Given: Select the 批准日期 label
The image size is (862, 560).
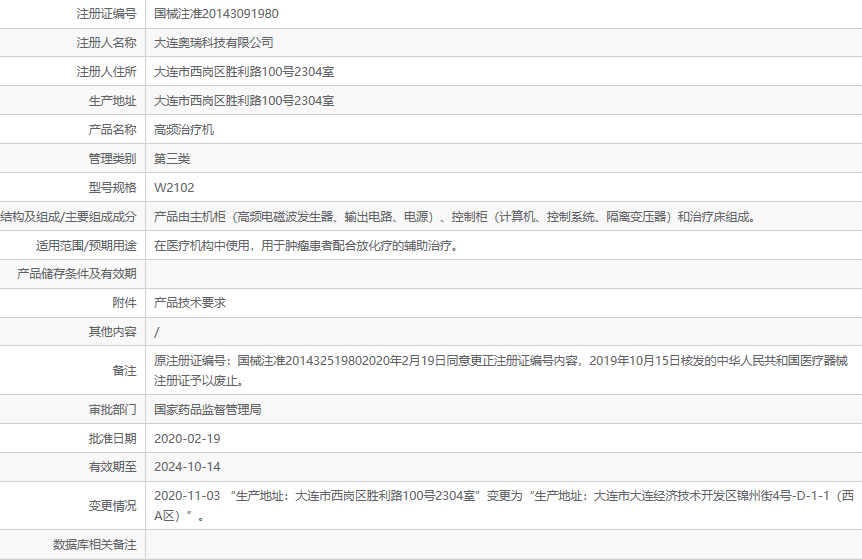Looking at the screenshot, I should click(112, 439).
